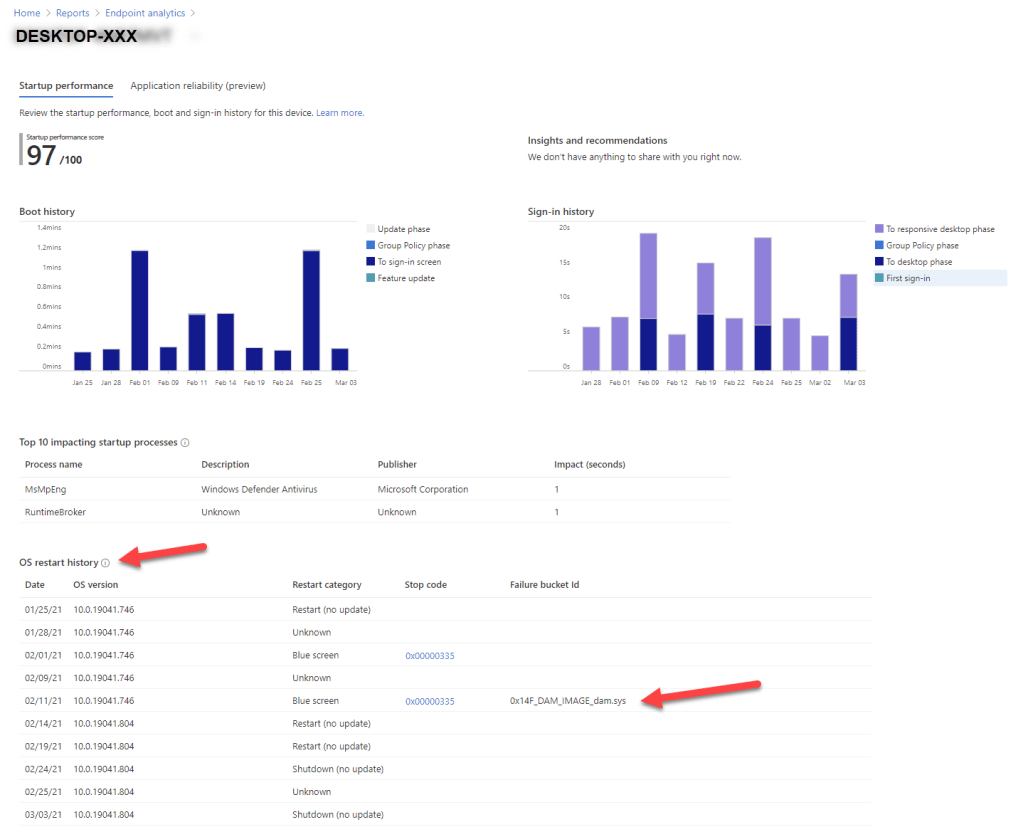Viewport: 1023px width, 832px height.
Task: Click the info icon beside Top 10 impacting startup processes
Action: click(x=186, y=442)
